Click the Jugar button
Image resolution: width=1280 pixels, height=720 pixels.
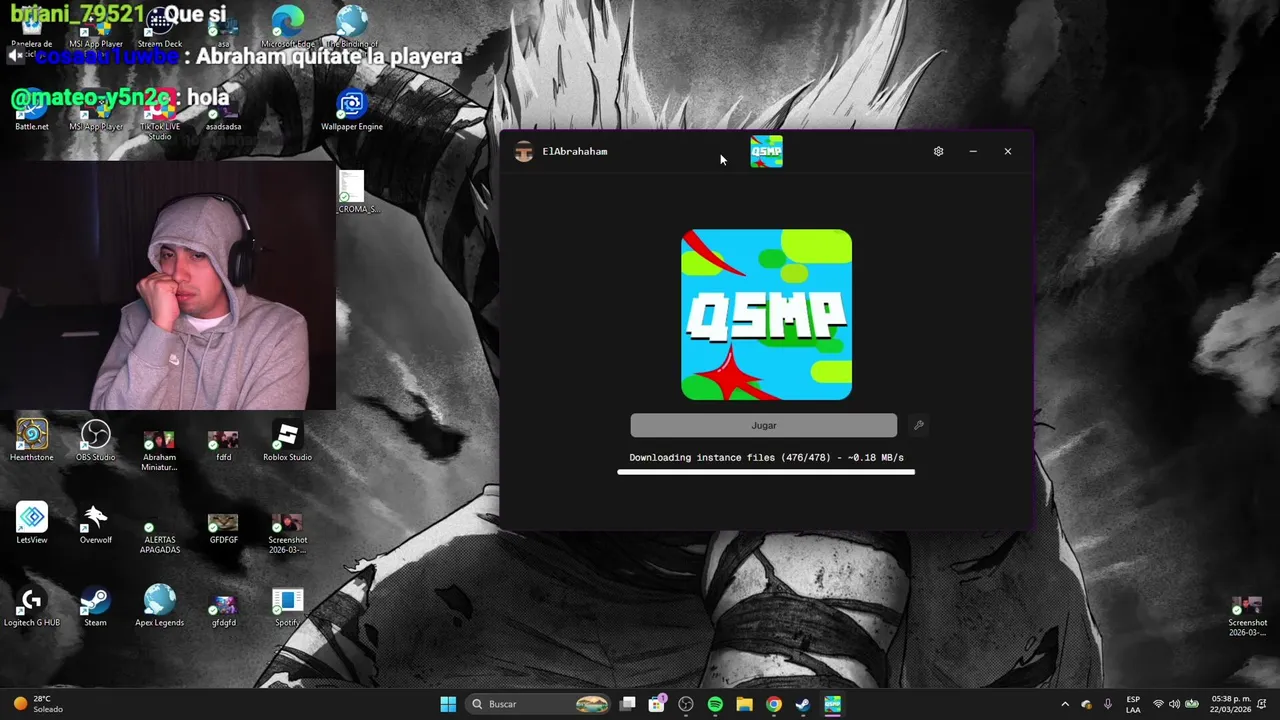tap(764, 425)
